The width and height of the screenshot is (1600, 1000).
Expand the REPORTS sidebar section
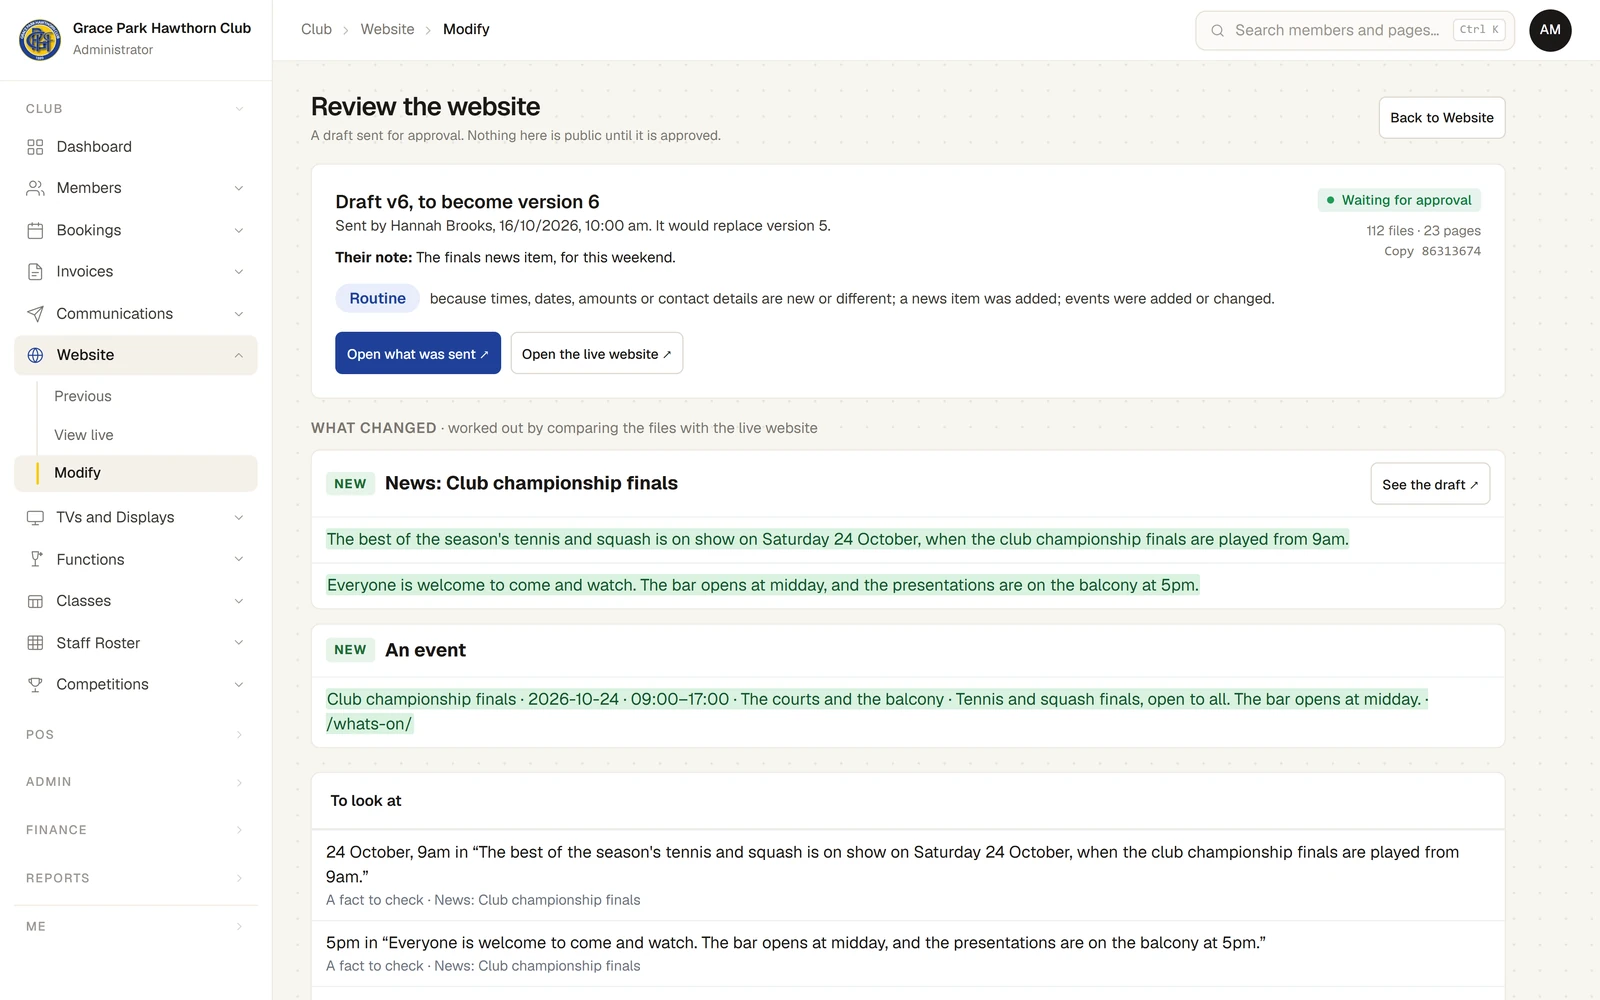point(135,878)
